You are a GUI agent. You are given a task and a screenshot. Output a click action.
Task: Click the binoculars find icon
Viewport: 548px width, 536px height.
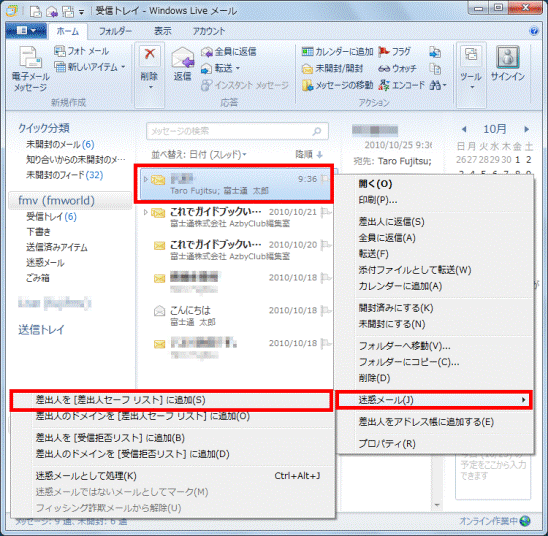point(435,85)
